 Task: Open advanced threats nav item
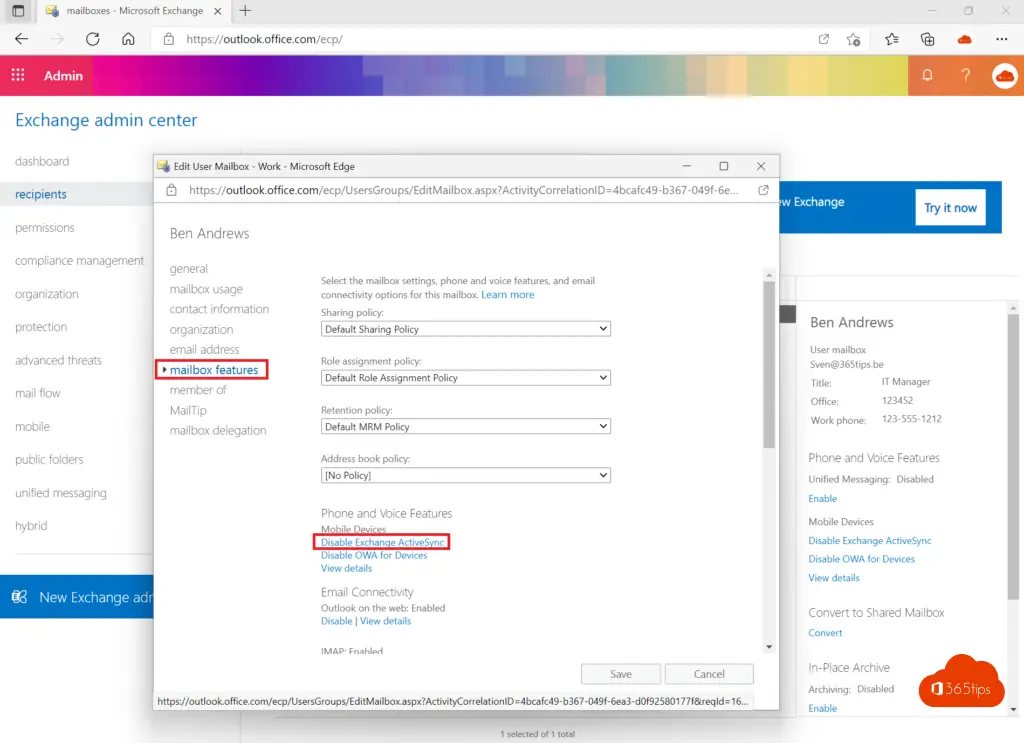coord(58,360)
